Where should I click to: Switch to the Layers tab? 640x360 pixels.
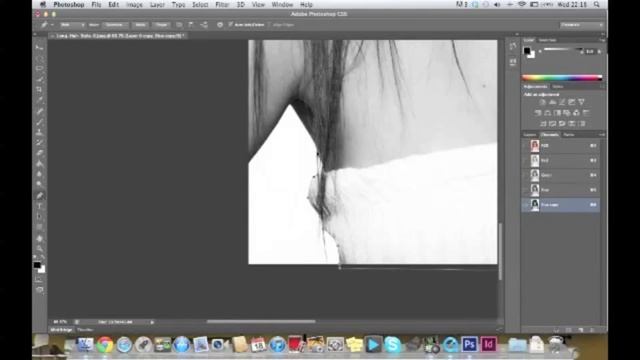click(x=530, y=135)
